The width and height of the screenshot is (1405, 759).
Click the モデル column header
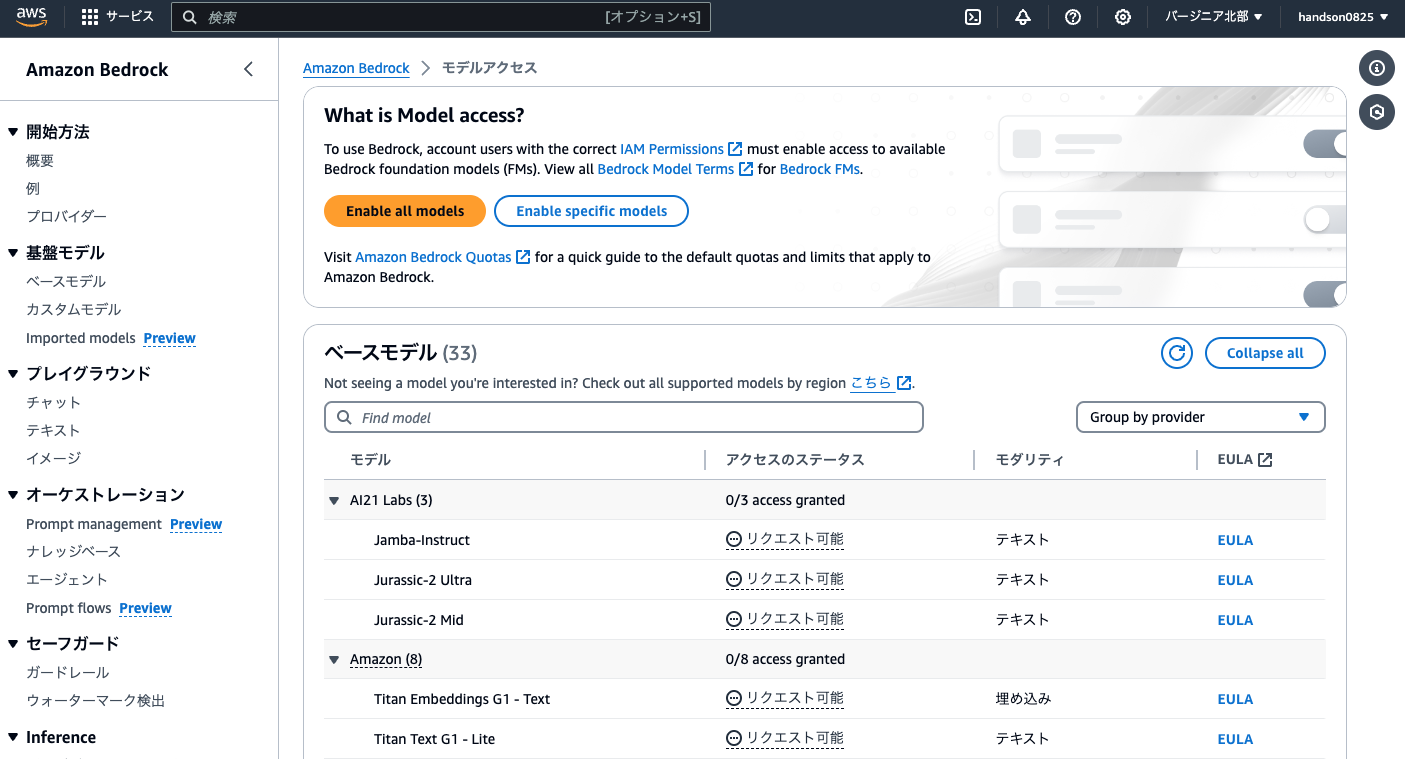(x=370, y=460)
